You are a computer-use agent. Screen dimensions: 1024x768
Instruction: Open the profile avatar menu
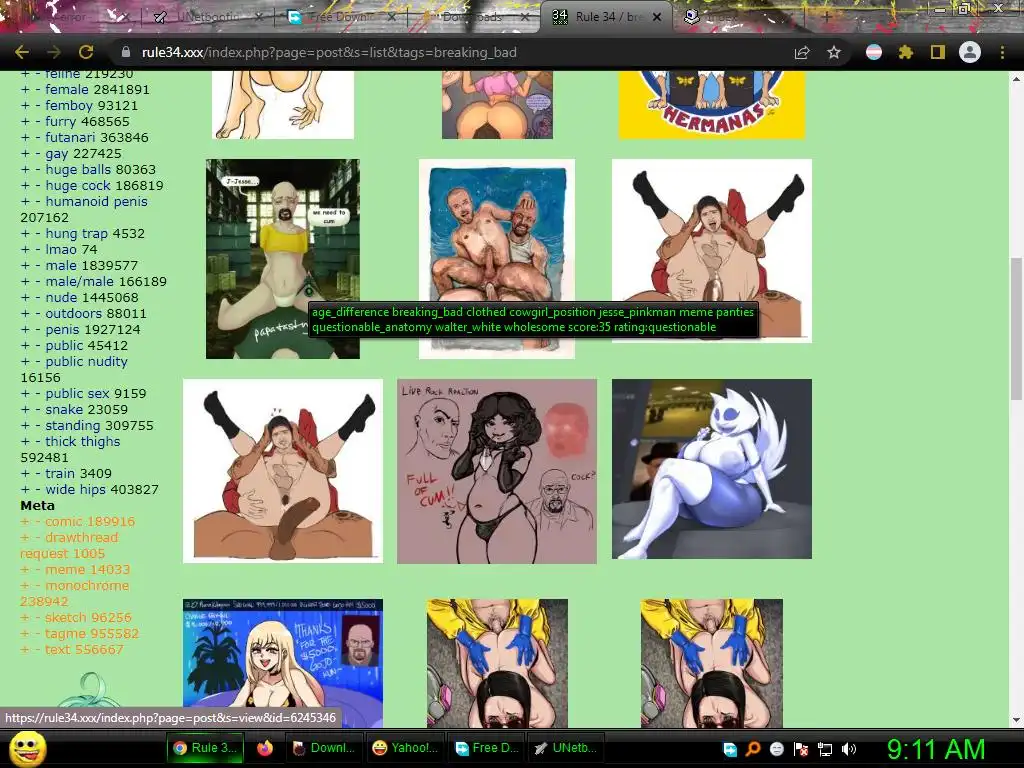point(970,52)
